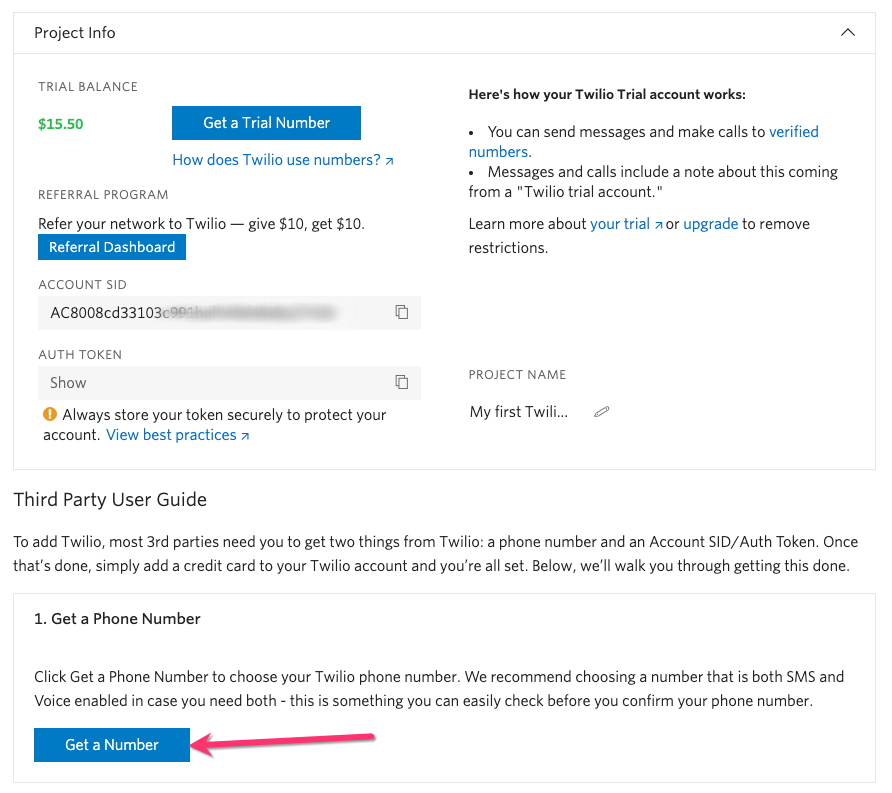The width and height of the screenshot is (892, 793).
Task: Click the $15.50 trial balance amount
Action: coord(61,124)
